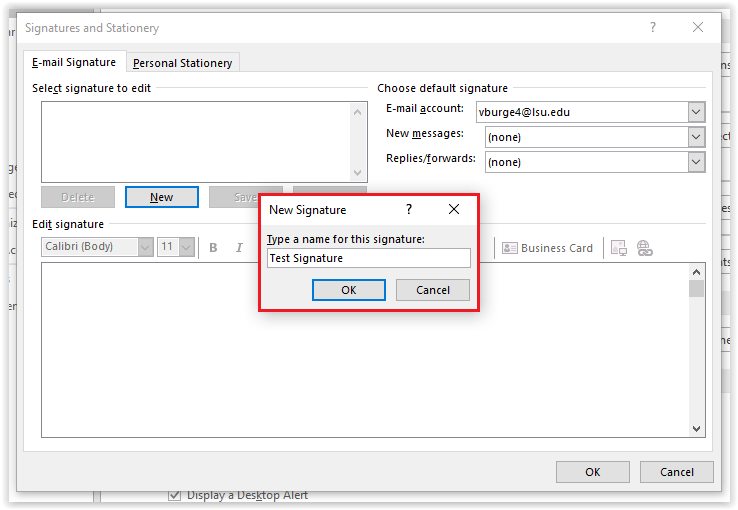Click the signature name text field
Image resolution: width=738 pixels, height=510 pixels.
pos(369,258)
